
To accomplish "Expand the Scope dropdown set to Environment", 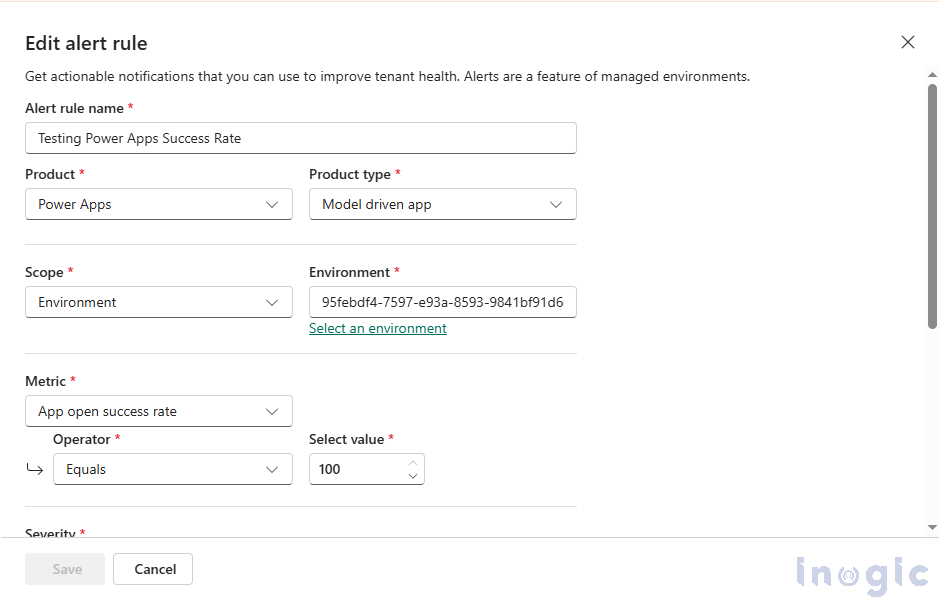I will click(158, 302).
